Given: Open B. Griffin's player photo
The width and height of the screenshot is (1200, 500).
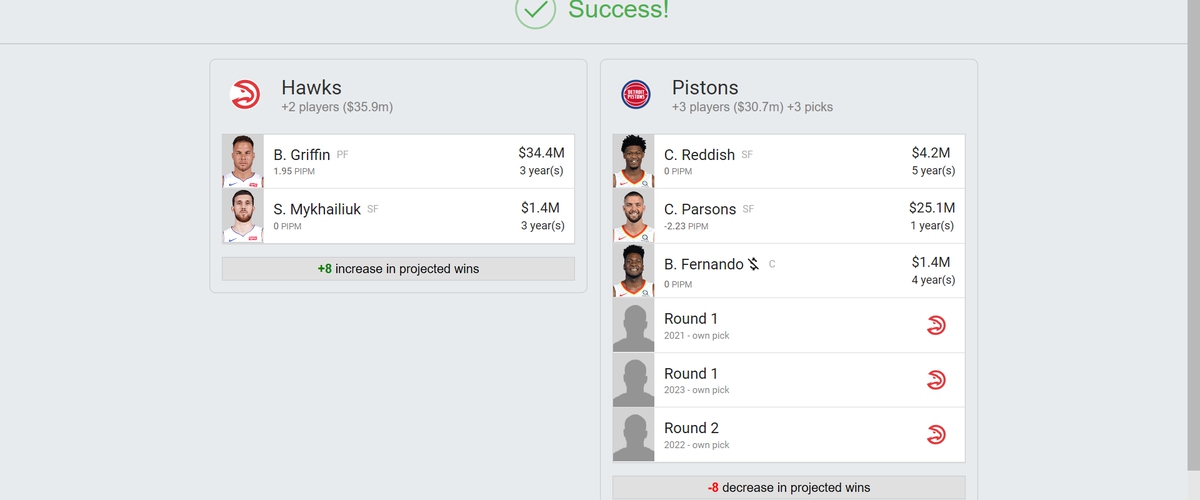Looking at the screenshot, I should tap(242, 161).
